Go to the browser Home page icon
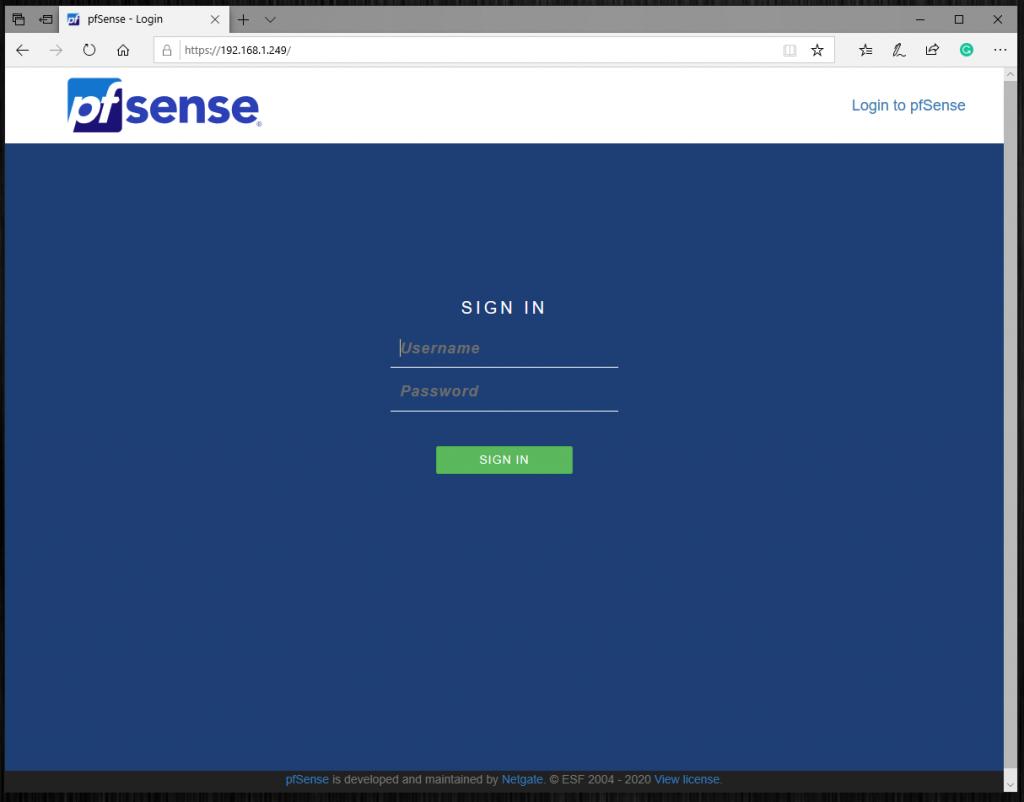The width and height of the screenshot is (1024, 802). [123, 50]
